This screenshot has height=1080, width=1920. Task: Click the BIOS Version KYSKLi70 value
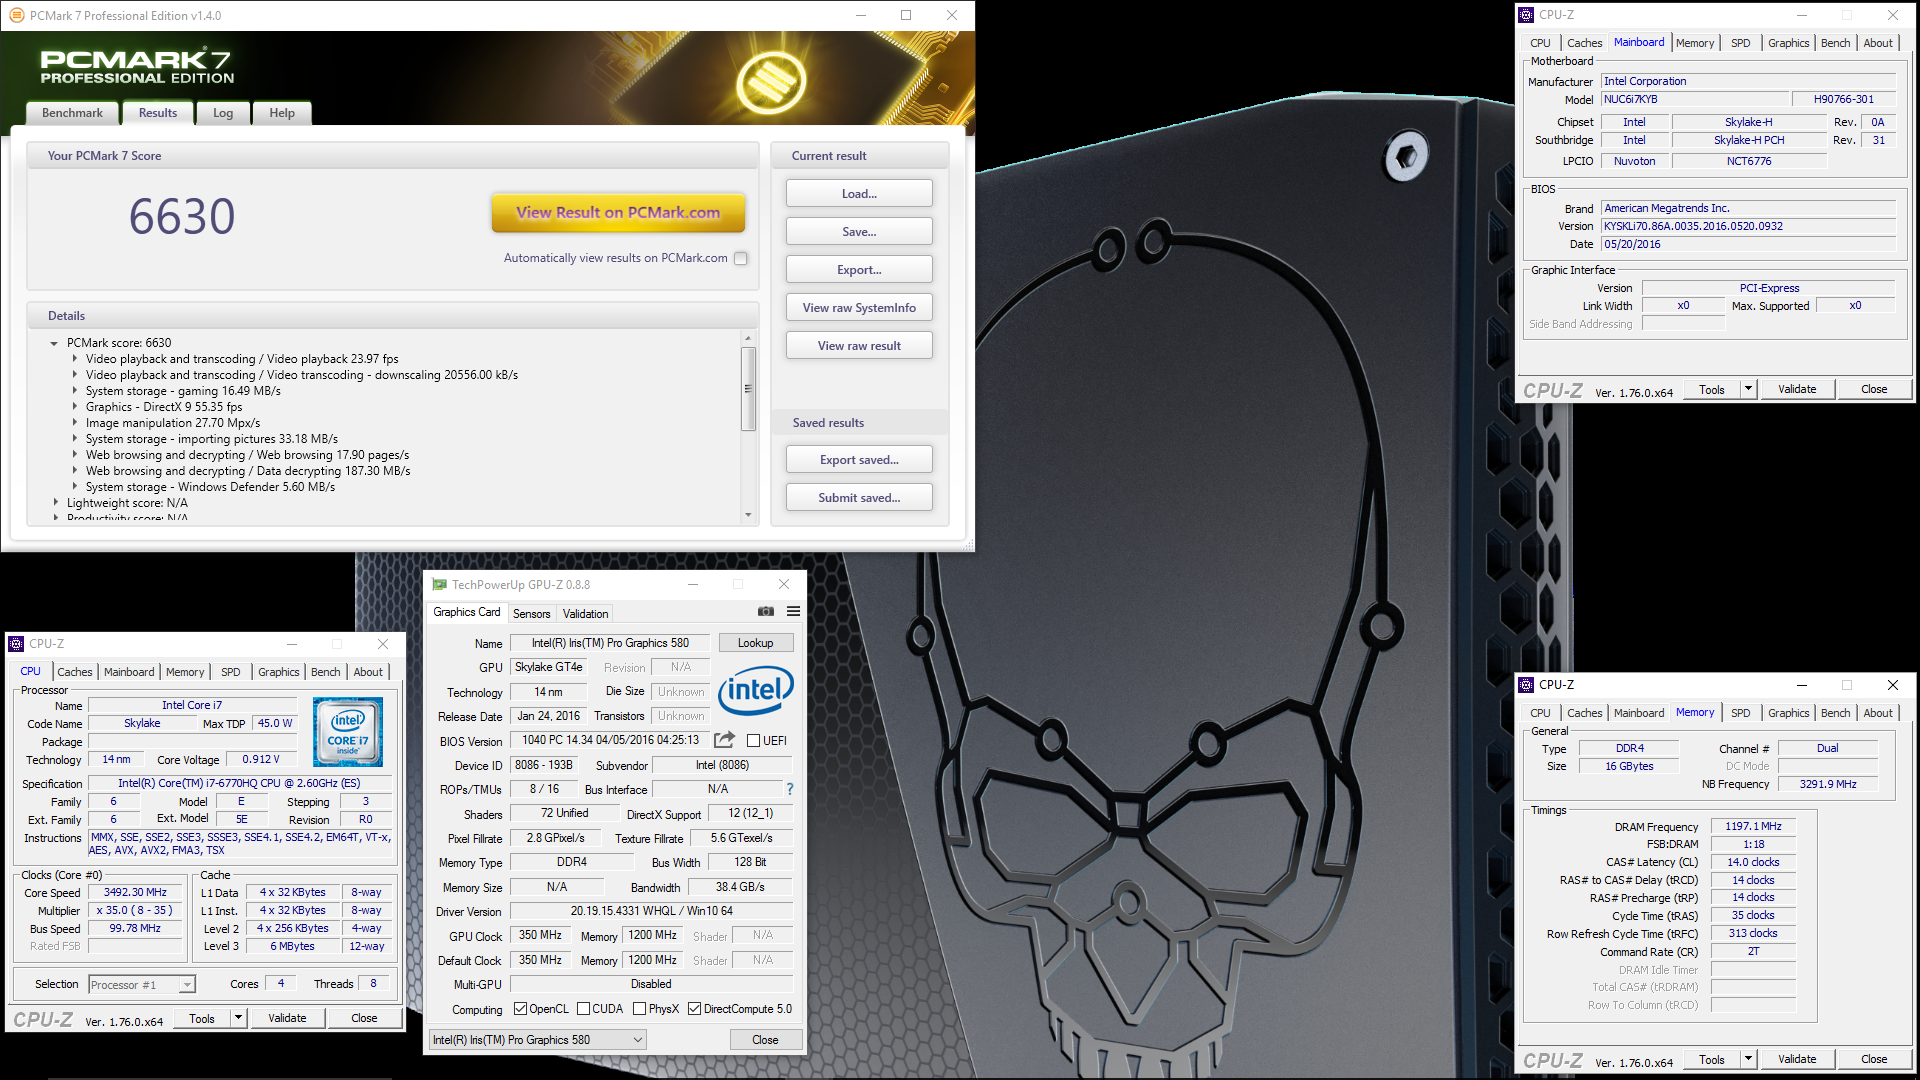pos(1748,226)
